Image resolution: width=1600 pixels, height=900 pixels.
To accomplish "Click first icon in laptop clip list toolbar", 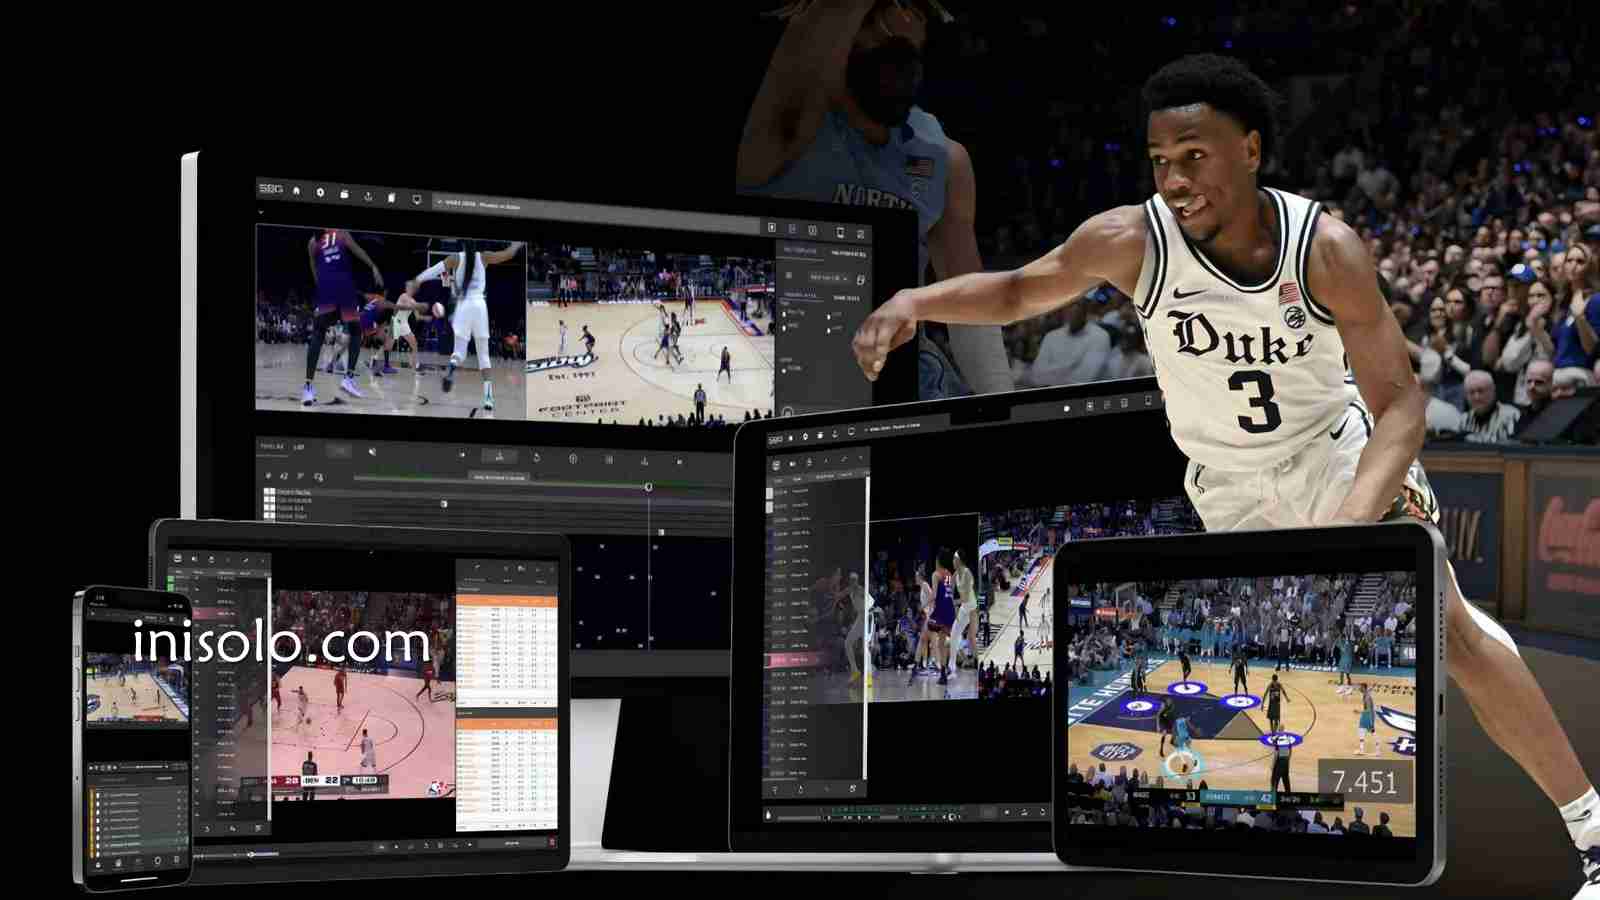I will coord(776,465).
